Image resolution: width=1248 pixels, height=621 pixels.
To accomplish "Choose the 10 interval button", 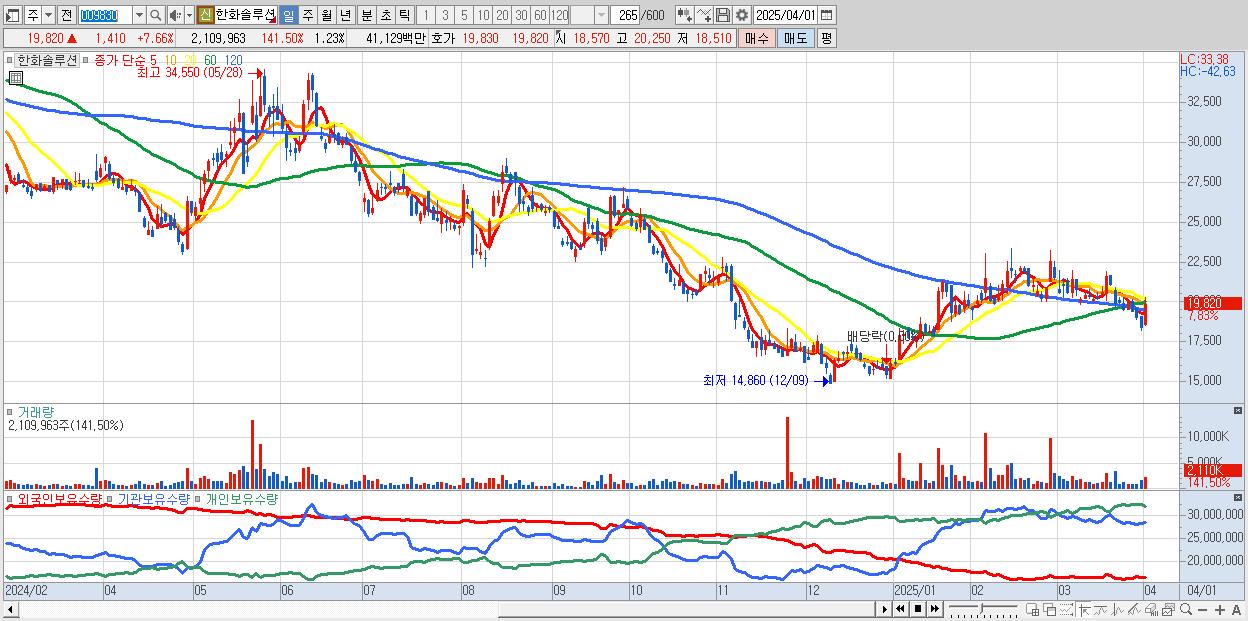I will coord(483,15).
